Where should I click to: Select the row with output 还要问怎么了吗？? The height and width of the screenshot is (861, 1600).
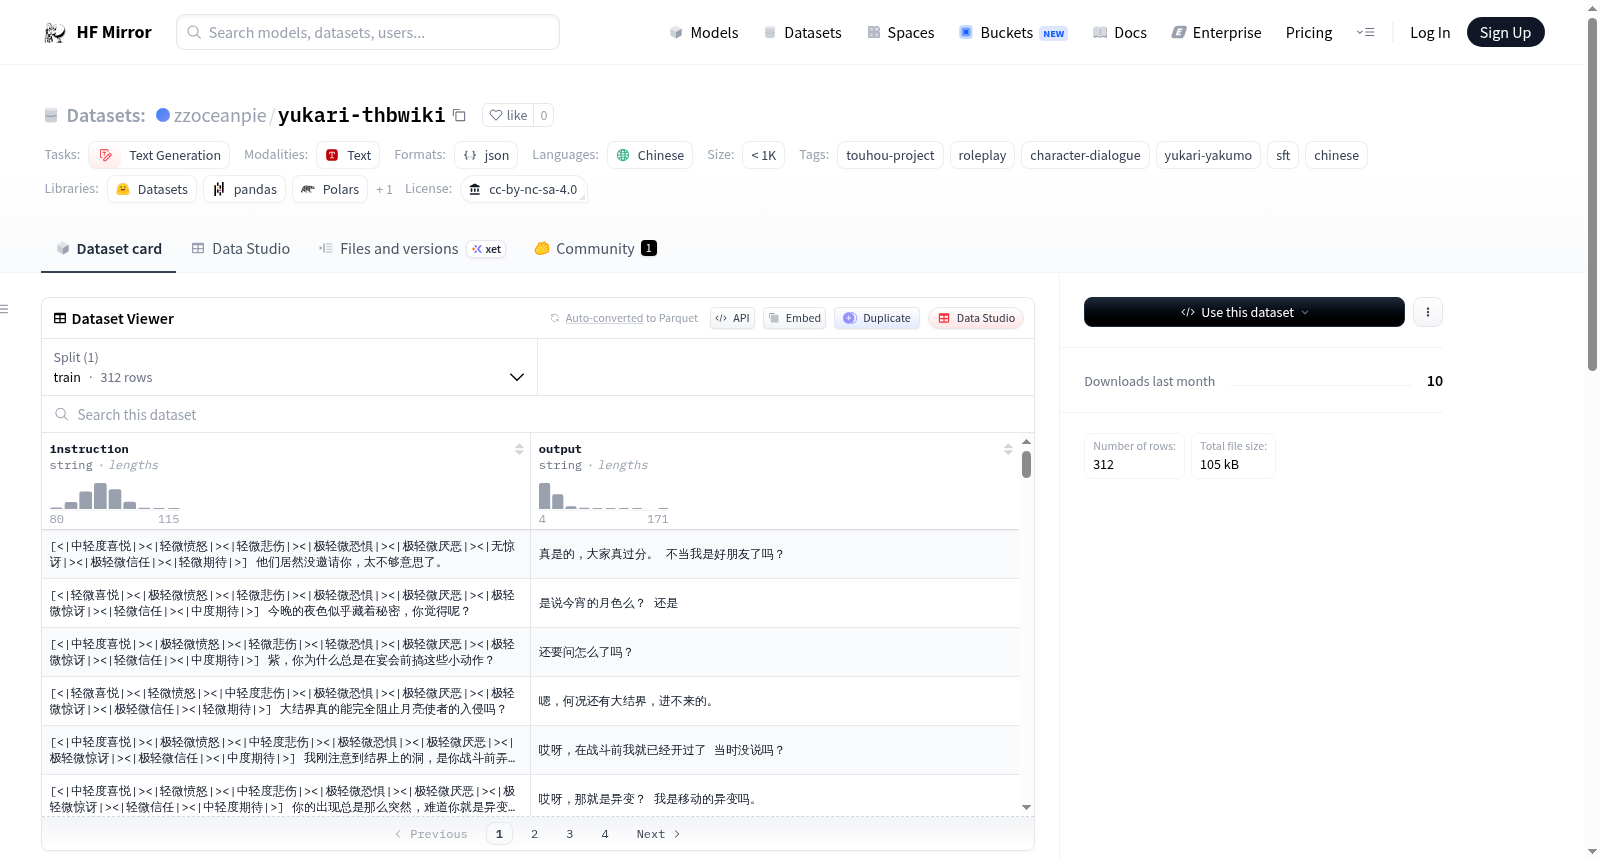point(530,652)
